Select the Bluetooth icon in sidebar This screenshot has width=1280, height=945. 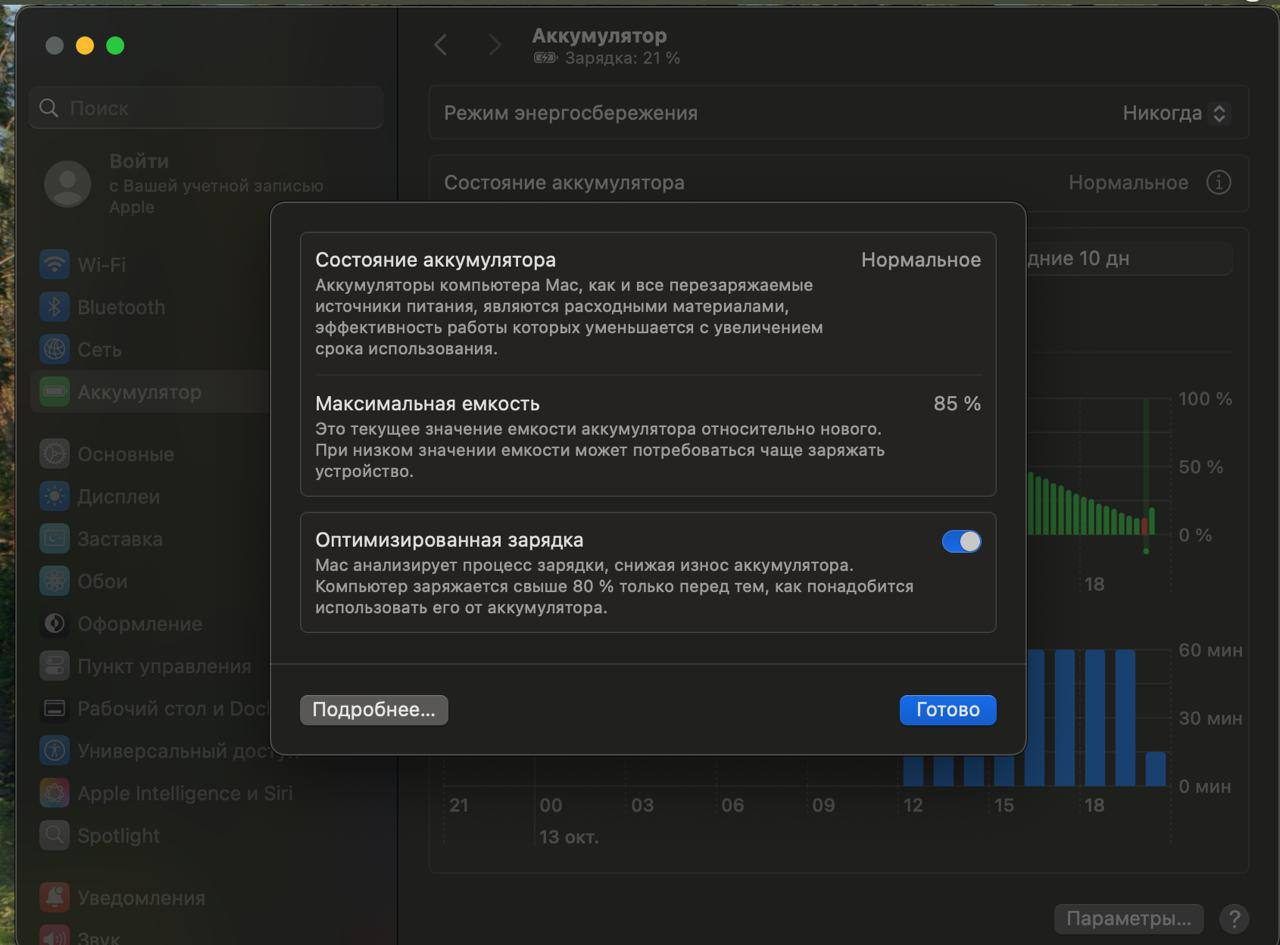pyautogui.click(x=54, y=307)
